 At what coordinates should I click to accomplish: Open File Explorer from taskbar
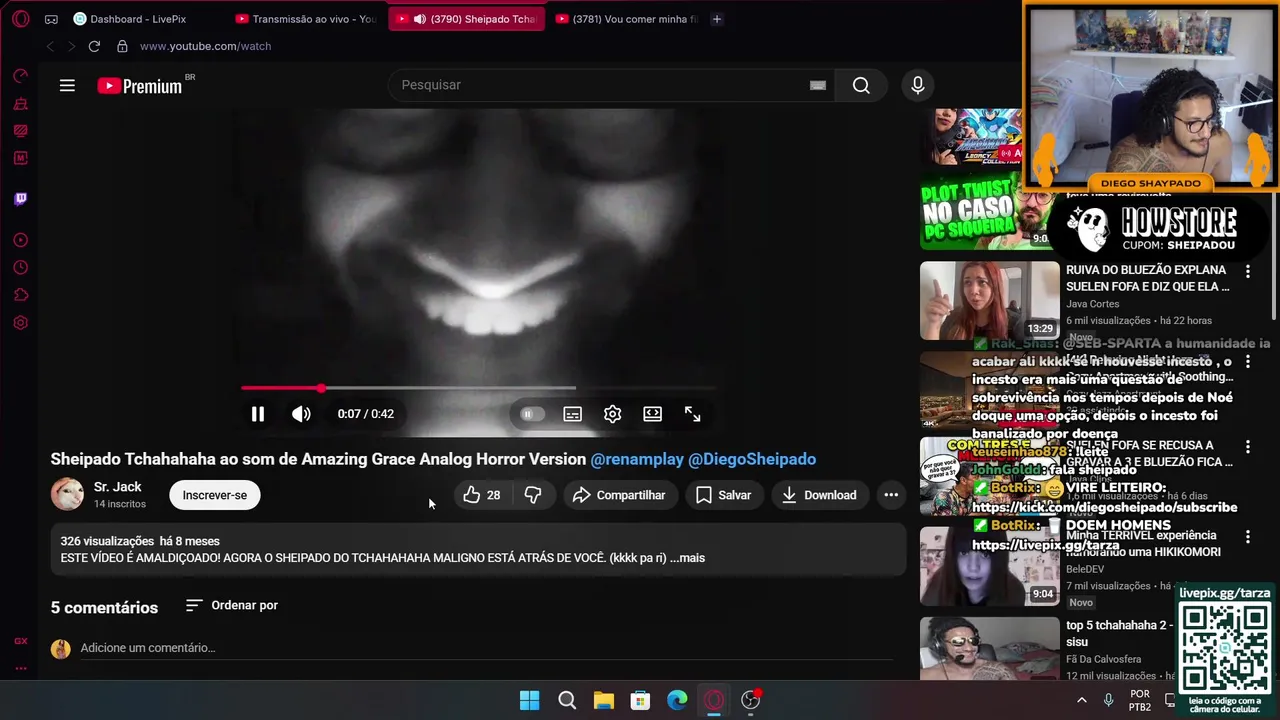tap(604, 700)
